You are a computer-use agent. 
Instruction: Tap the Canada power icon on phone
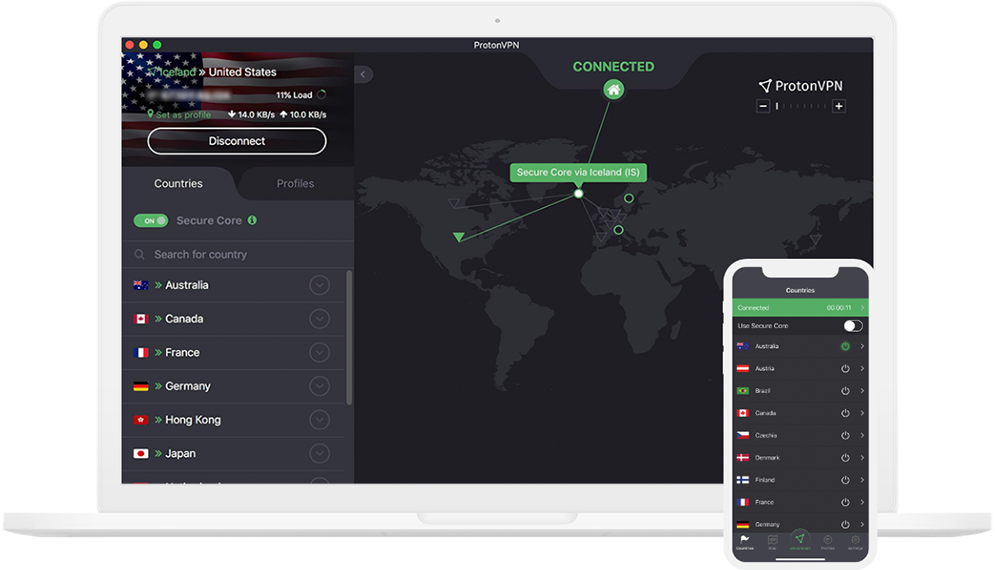tap(845, 413)
